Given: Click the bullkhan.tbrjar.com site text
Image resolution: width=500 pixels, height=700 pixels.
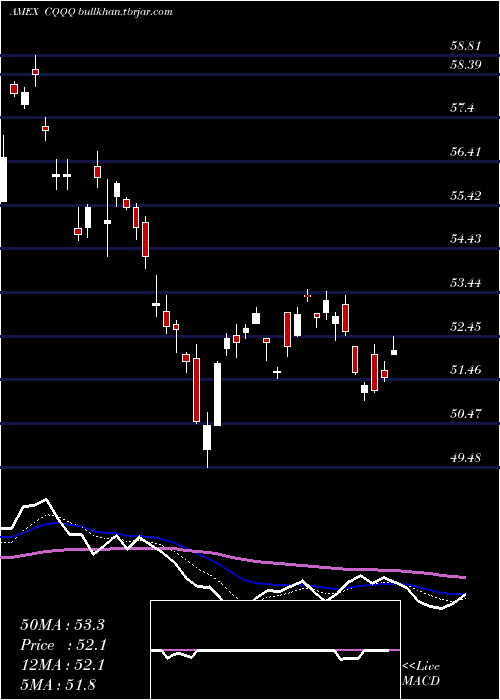Looking at the screenshot, I should tap(125, 12).
